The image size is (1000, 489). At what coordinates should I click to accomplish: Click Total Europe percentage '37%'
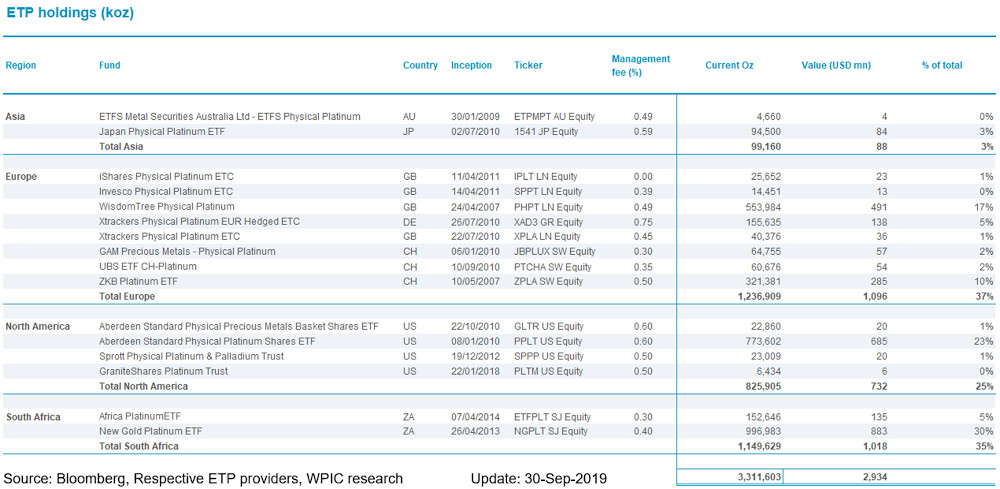point(985,296)
